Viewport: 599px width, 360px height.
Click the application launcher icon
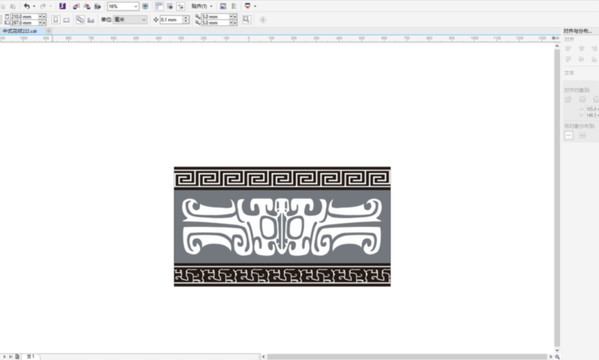coord(247,6)
